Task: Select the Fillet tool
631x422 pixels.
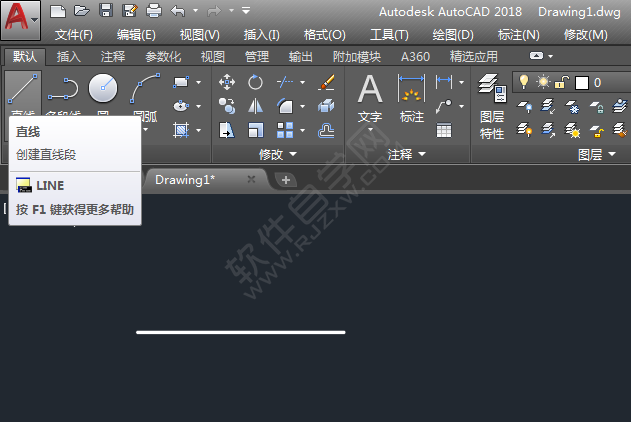Action: 285,106
